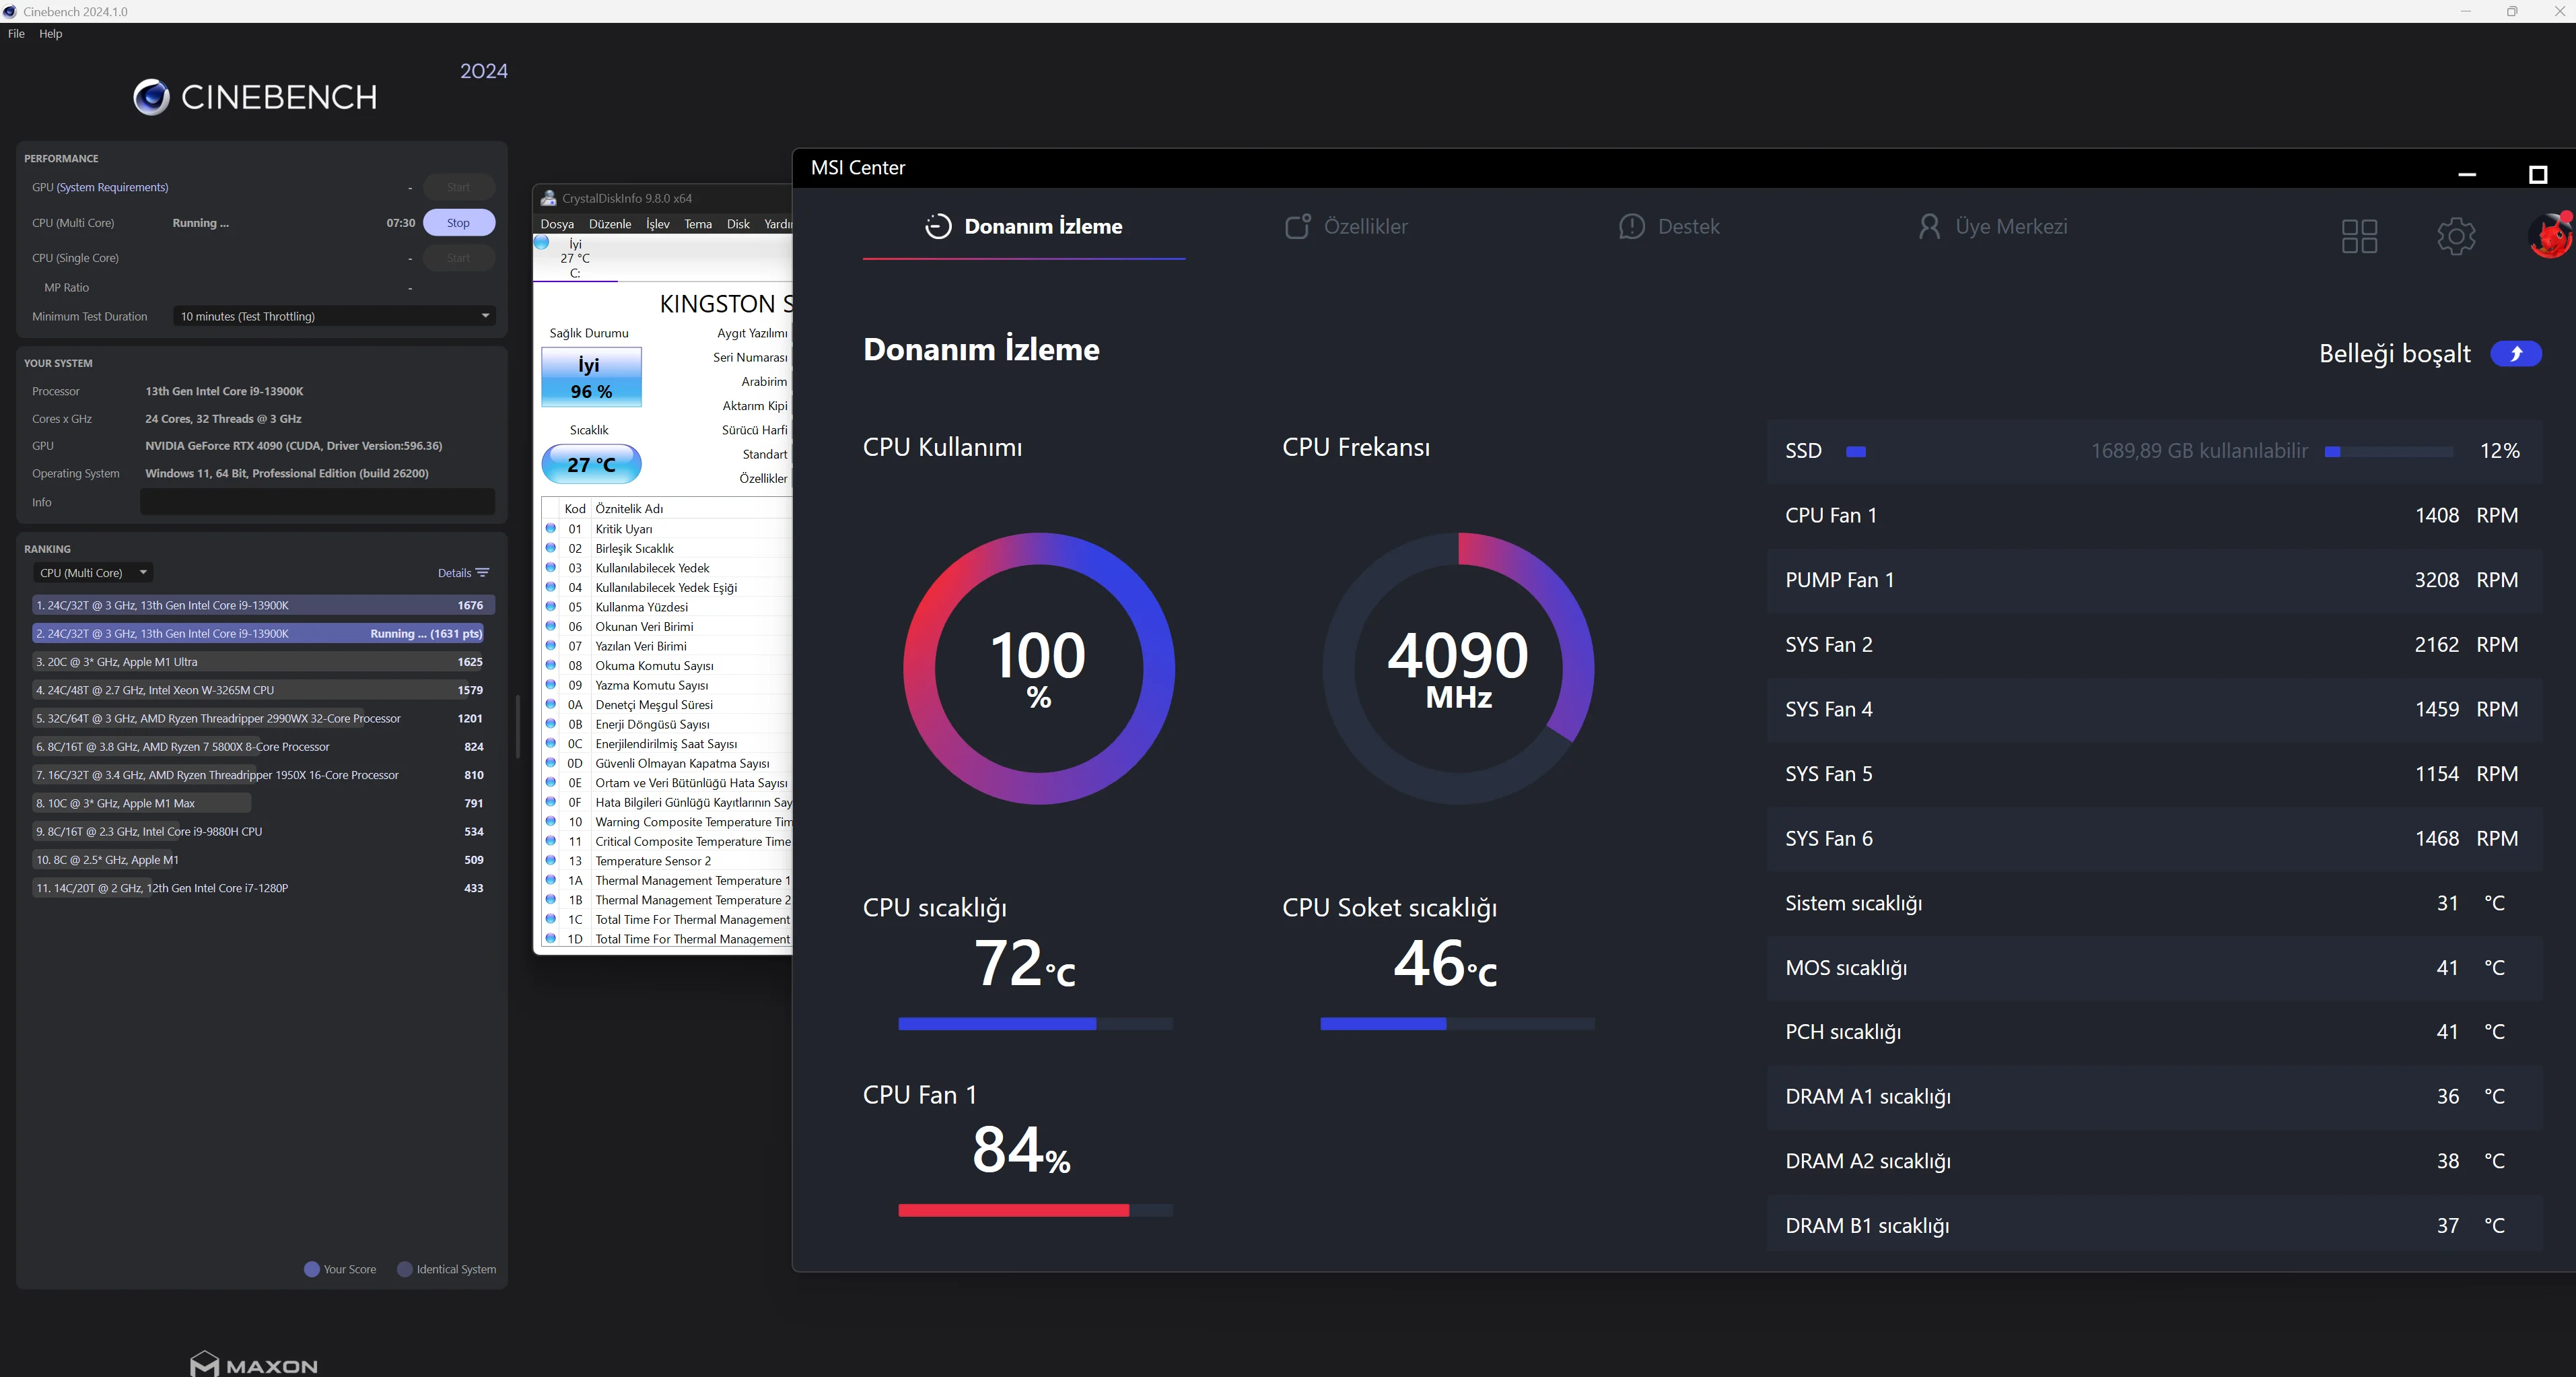Image resolution: width=2576 pixels, height=1377 pixels.
Task: Toggle the Belleği boşalt memory release switch
Action: pyautogui.click(x=2516, y=354)
